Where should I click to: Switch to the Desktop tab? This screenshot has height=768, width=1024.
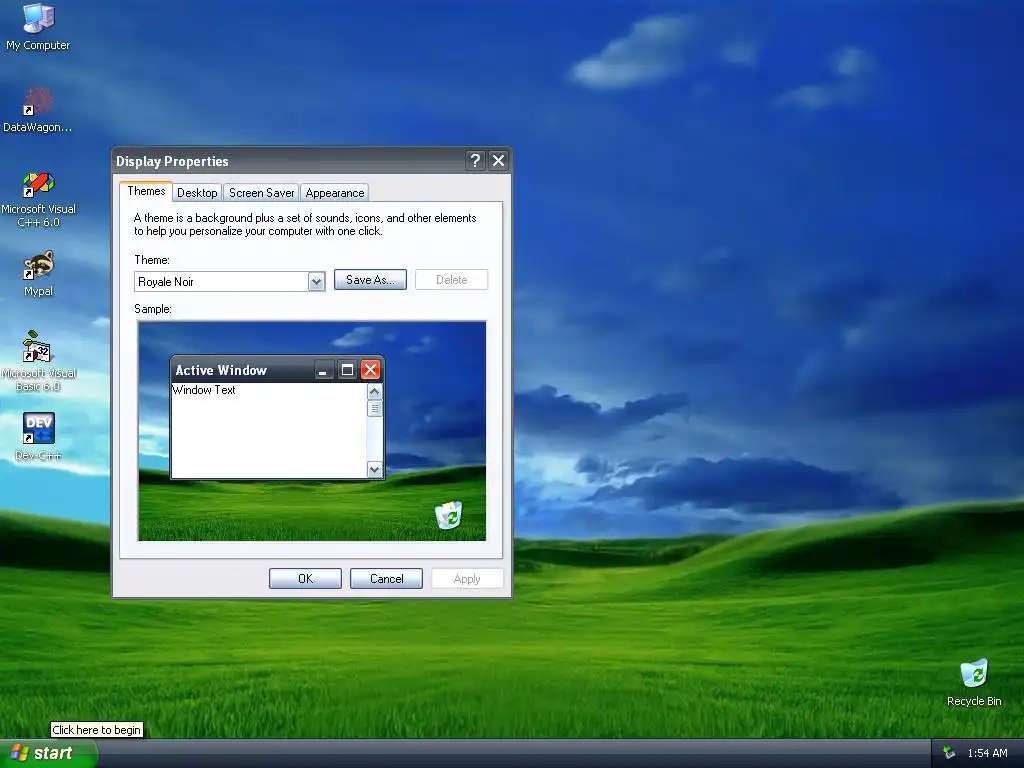tap(197, 193)
